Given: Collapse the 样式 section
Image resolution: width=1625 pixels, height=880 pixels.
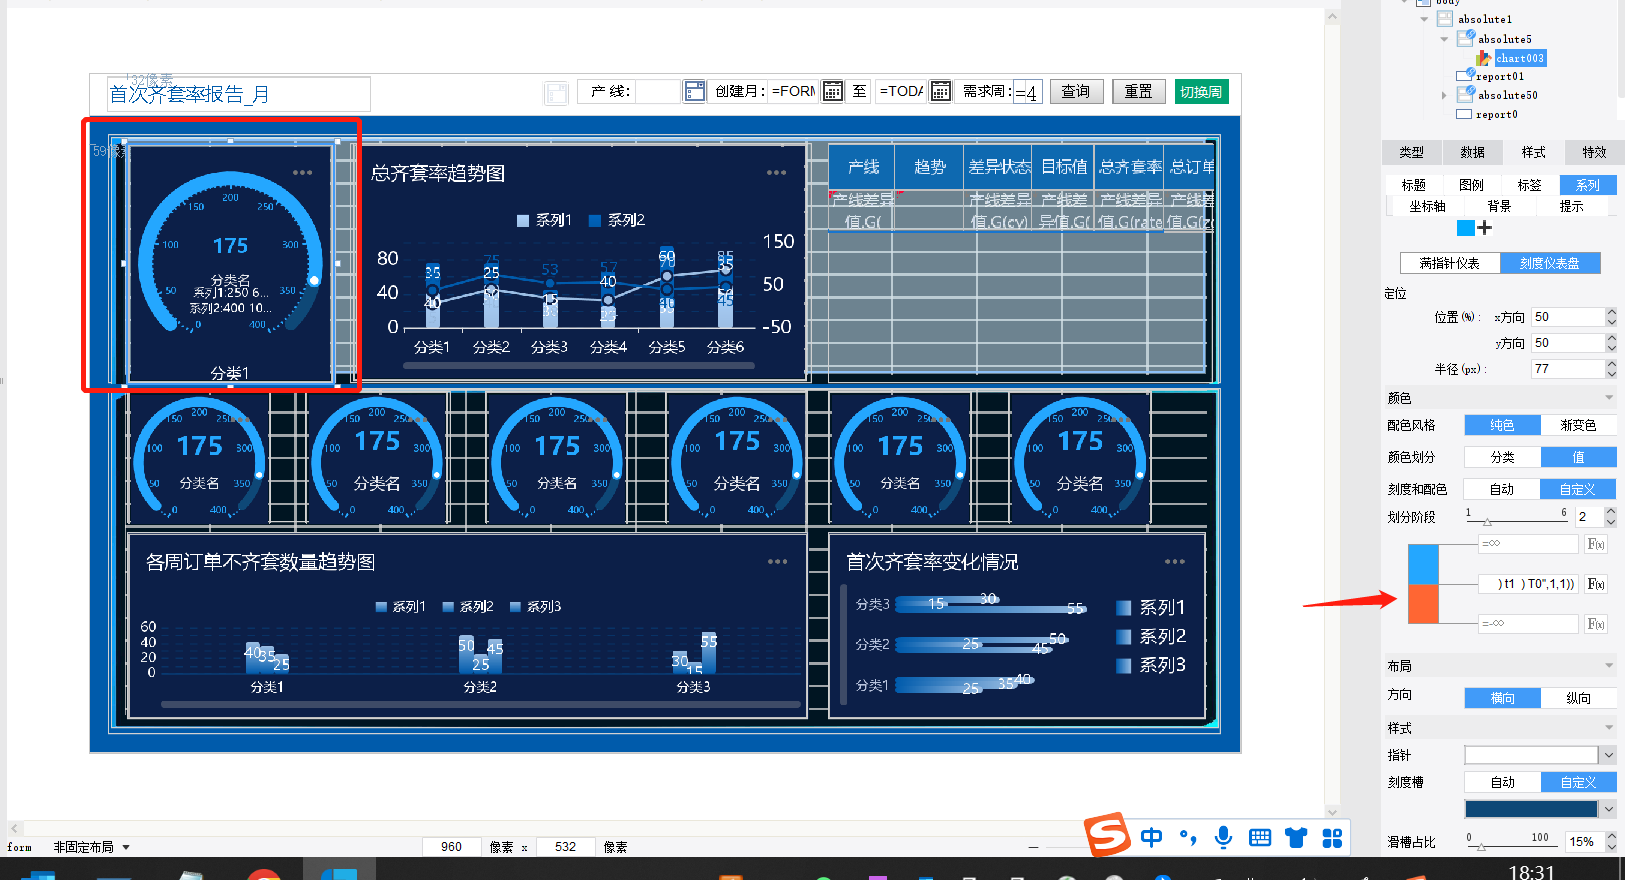Looking at the screenshot, I should 1609,728.
